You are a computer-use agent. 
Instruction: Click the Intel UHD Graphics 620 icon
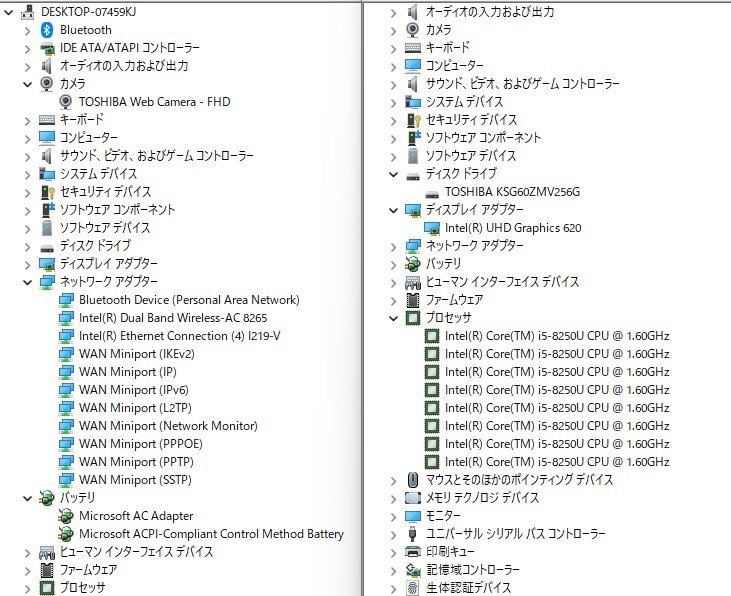[x=432, y=228]
